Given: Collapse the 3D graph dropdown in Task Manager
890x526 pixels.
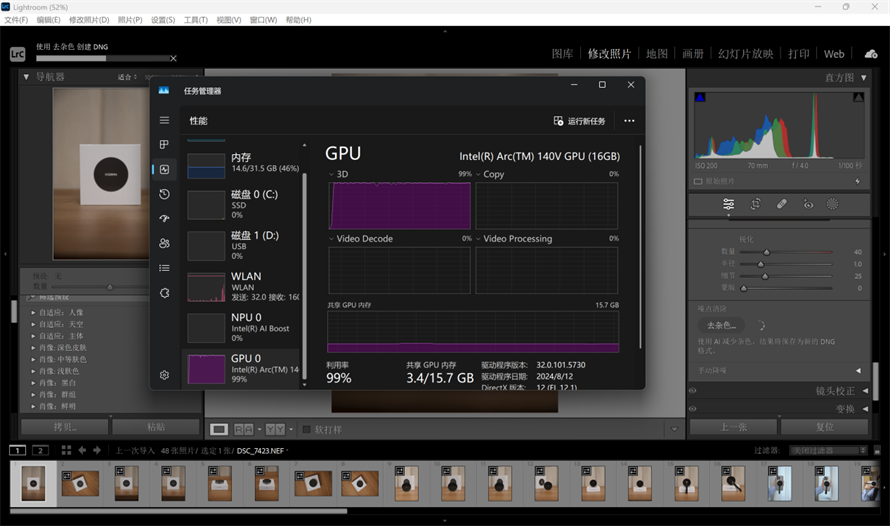Looking at the screenshot, I should click(331, 174).
